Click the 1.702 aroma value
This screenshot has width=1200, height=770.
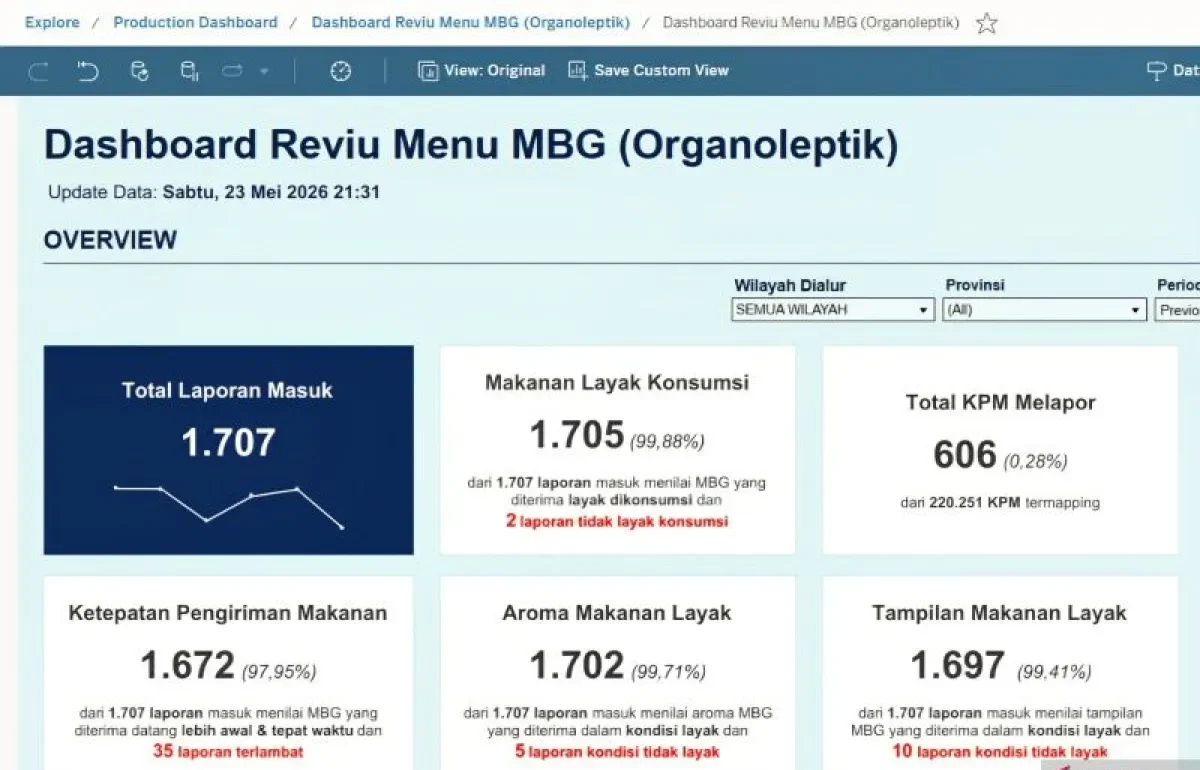tap(577, 665)
